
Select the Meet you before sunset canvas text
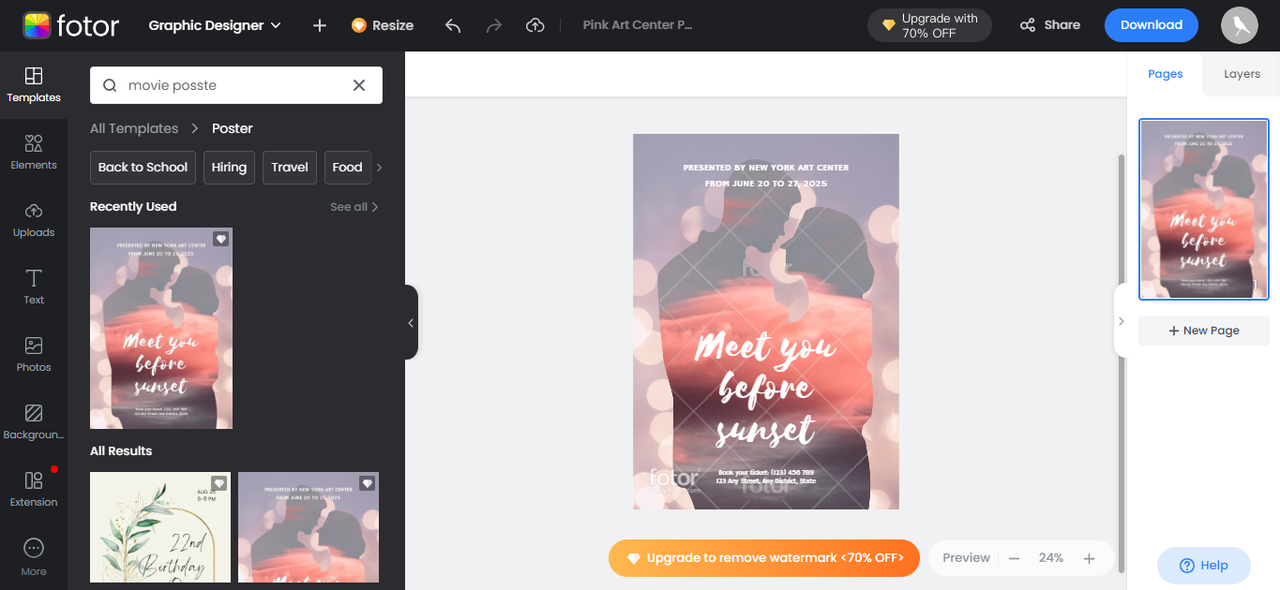(766, 388)
